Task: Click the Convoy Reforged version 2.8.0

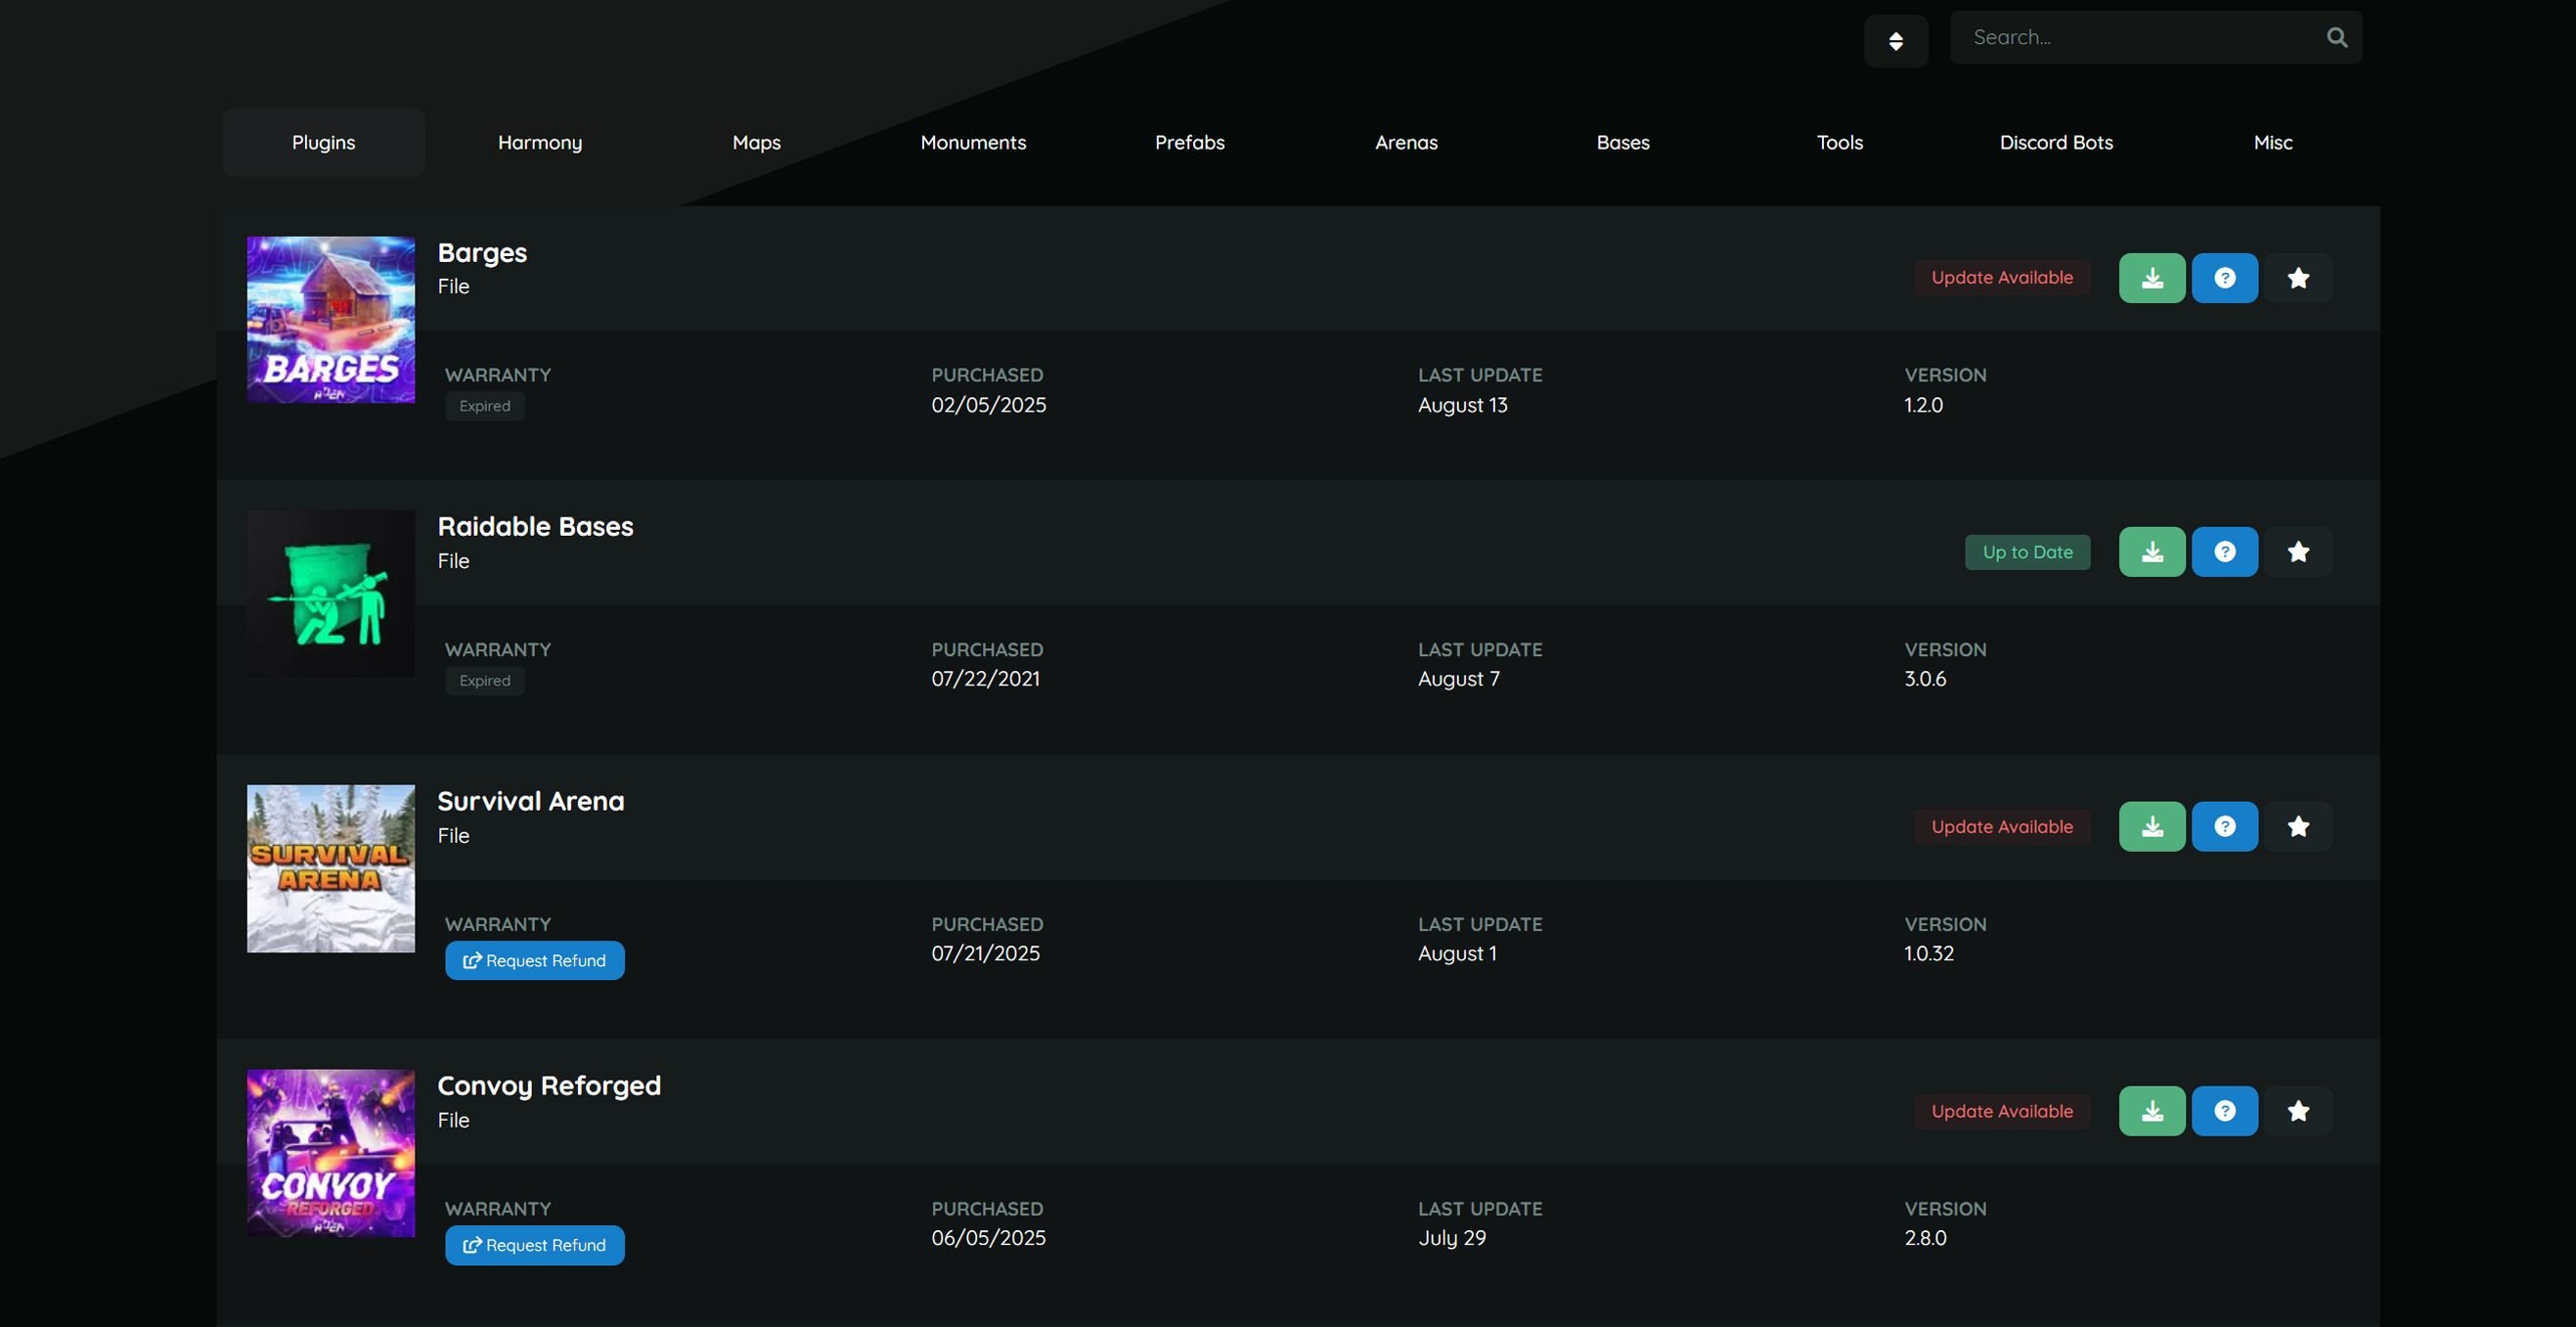Action: click(1925, 1238)
